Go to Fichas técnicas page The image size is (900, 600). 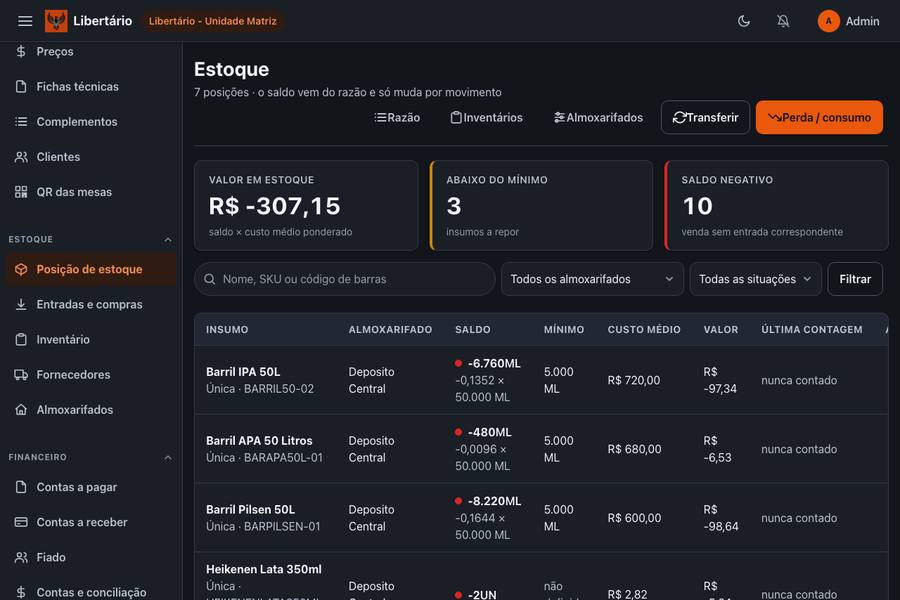91,87
